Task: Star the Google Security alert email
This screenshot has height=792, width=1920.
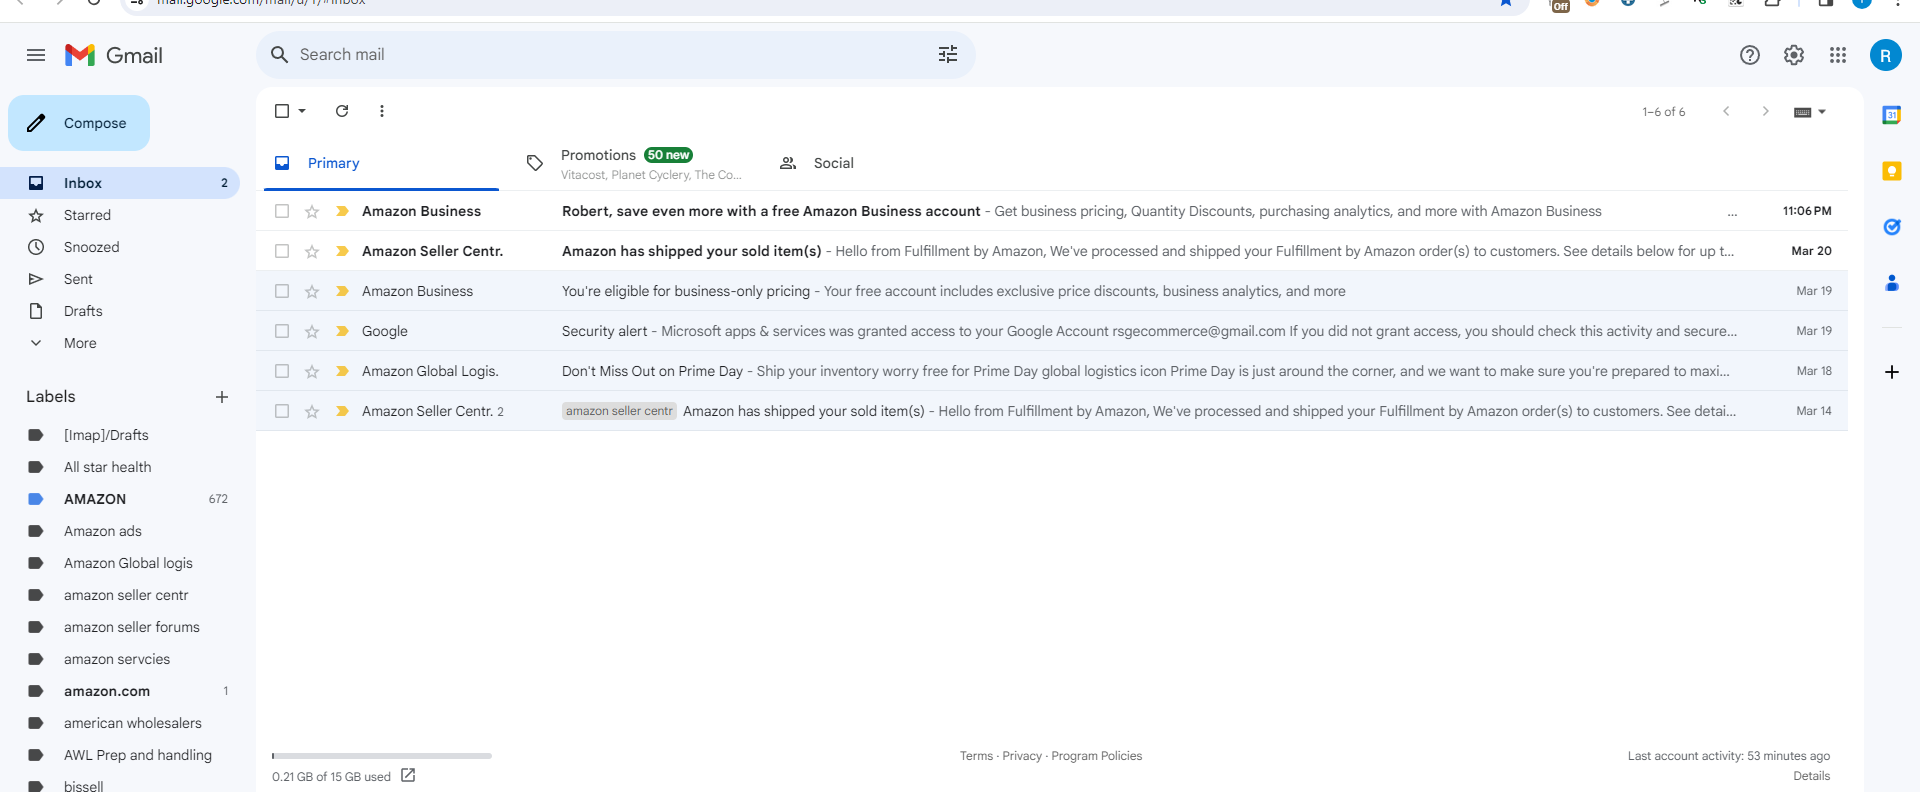Action: [x=312, y=331]
